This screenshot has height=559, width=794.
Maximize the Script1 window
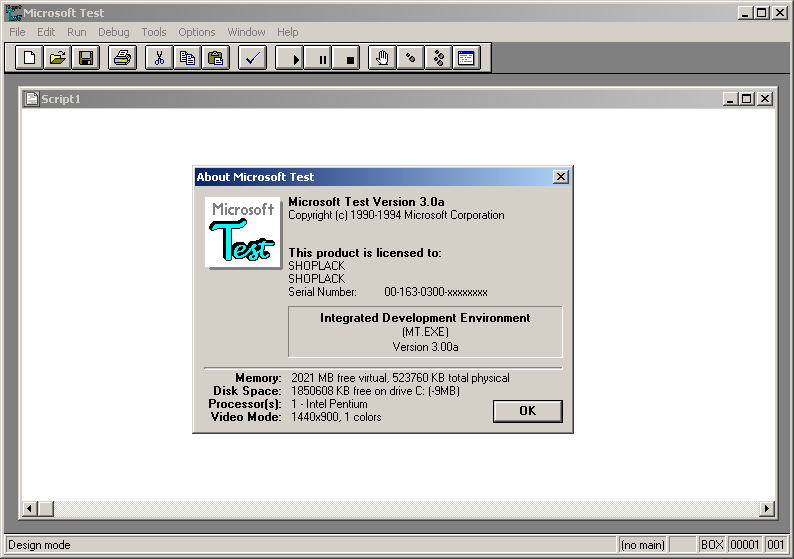(x=746, y=99)
